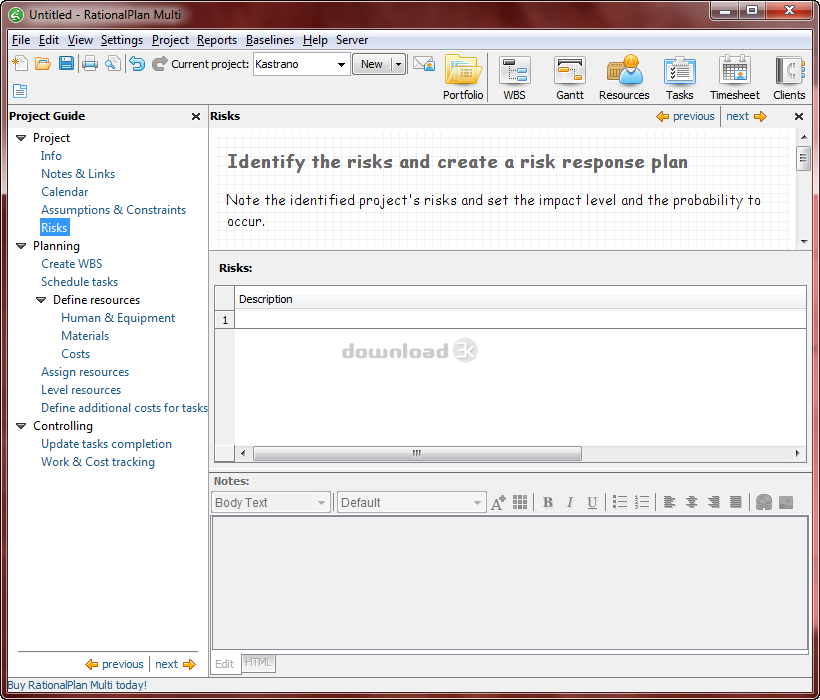The width and height of the screenshot is (820, 700).
Task: Undo the last action
Action: [x=137, y=64]
